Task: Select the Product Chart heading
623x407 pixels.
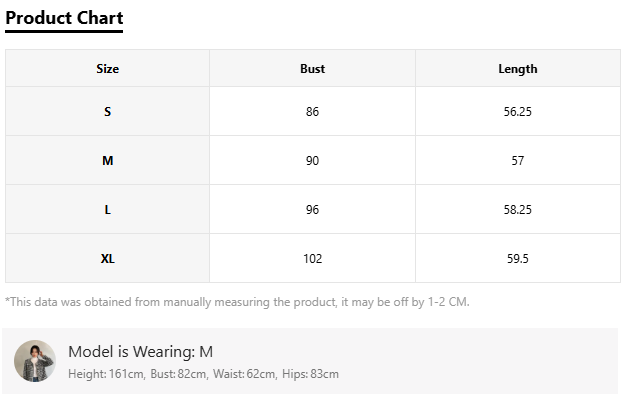Action: coord(64,18)
